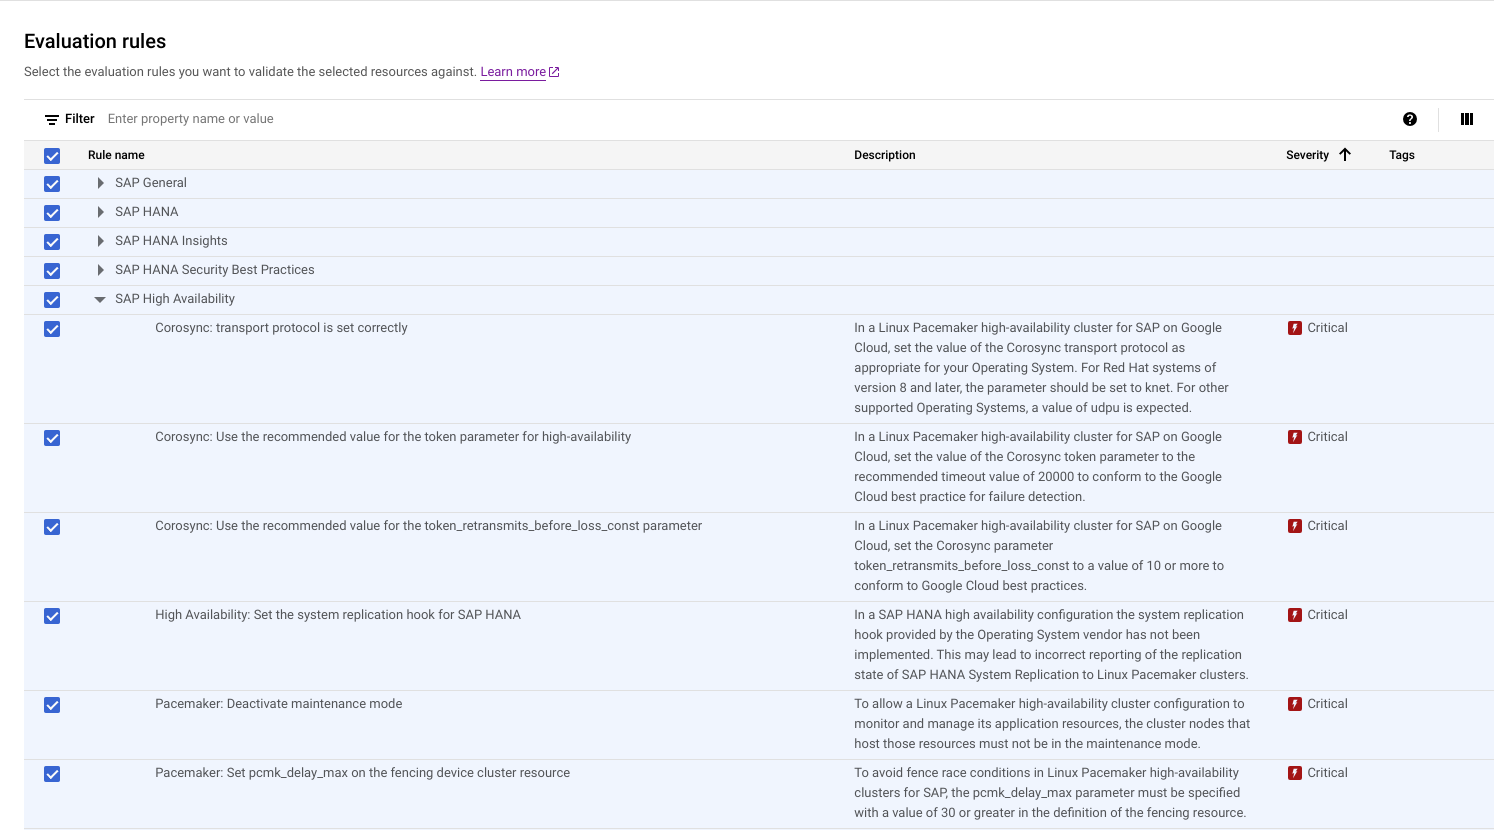The height and width of the screenshot is (830, 1494).
Task: Click the 'Evaluation rules' heading
Action: [95, 41]
